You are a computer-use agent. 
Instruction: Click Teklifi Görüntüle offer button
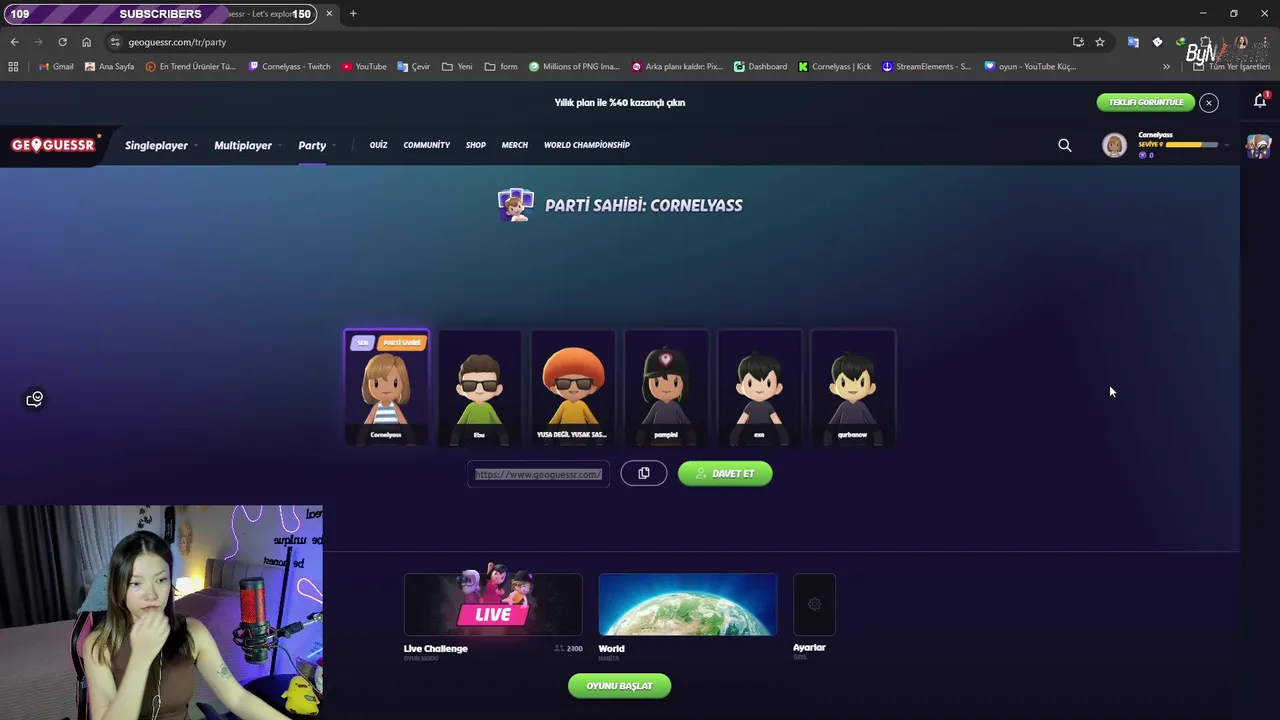[1146, 102]
